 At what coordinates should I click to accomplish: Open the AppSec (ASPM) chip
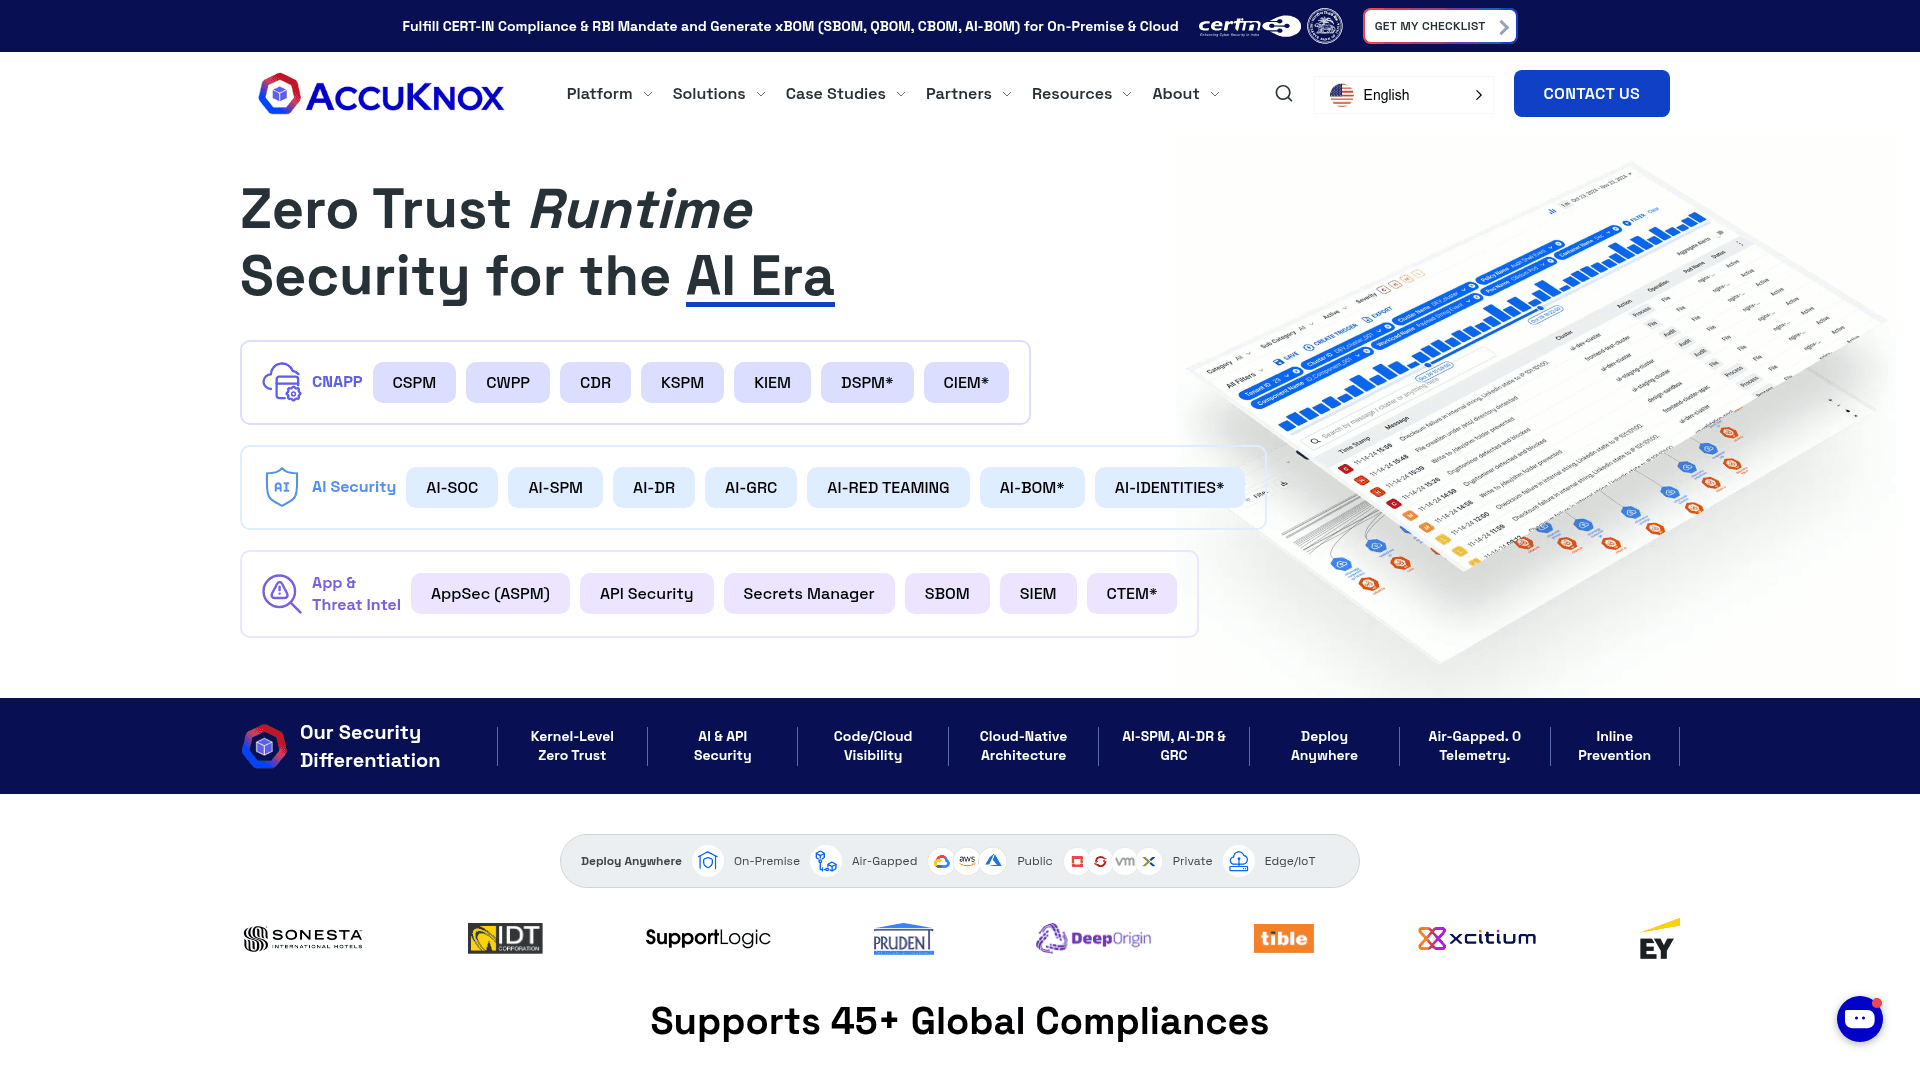pyautogui.click(x=490, y=594)
